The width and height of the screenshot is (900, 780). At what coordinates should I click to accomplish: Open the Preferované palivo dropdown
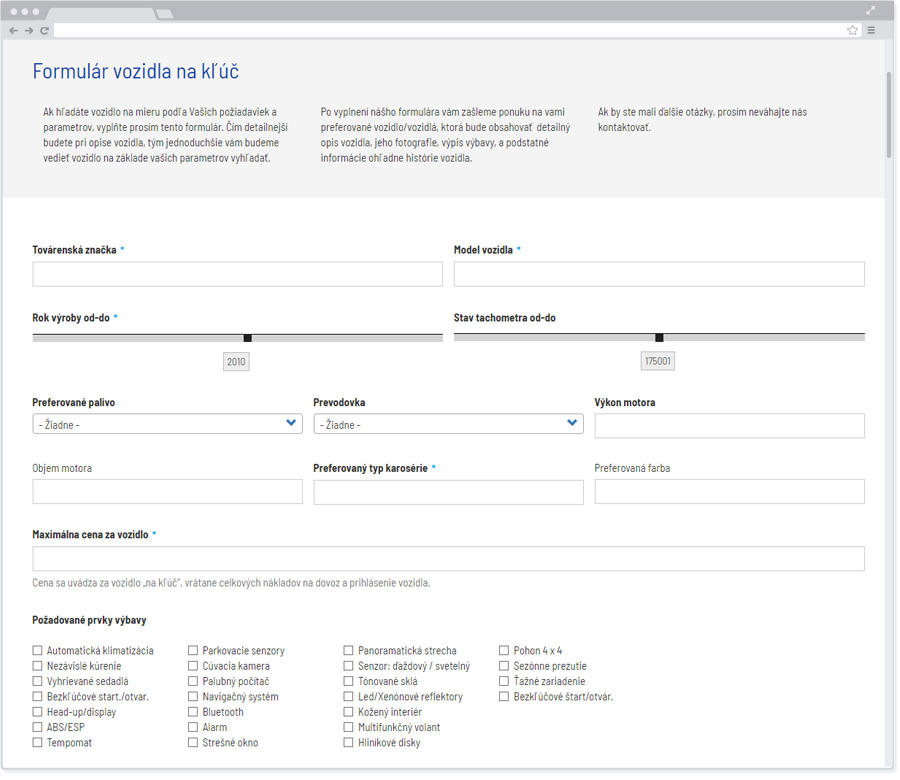pyautogui.click(x=167, y=424)
